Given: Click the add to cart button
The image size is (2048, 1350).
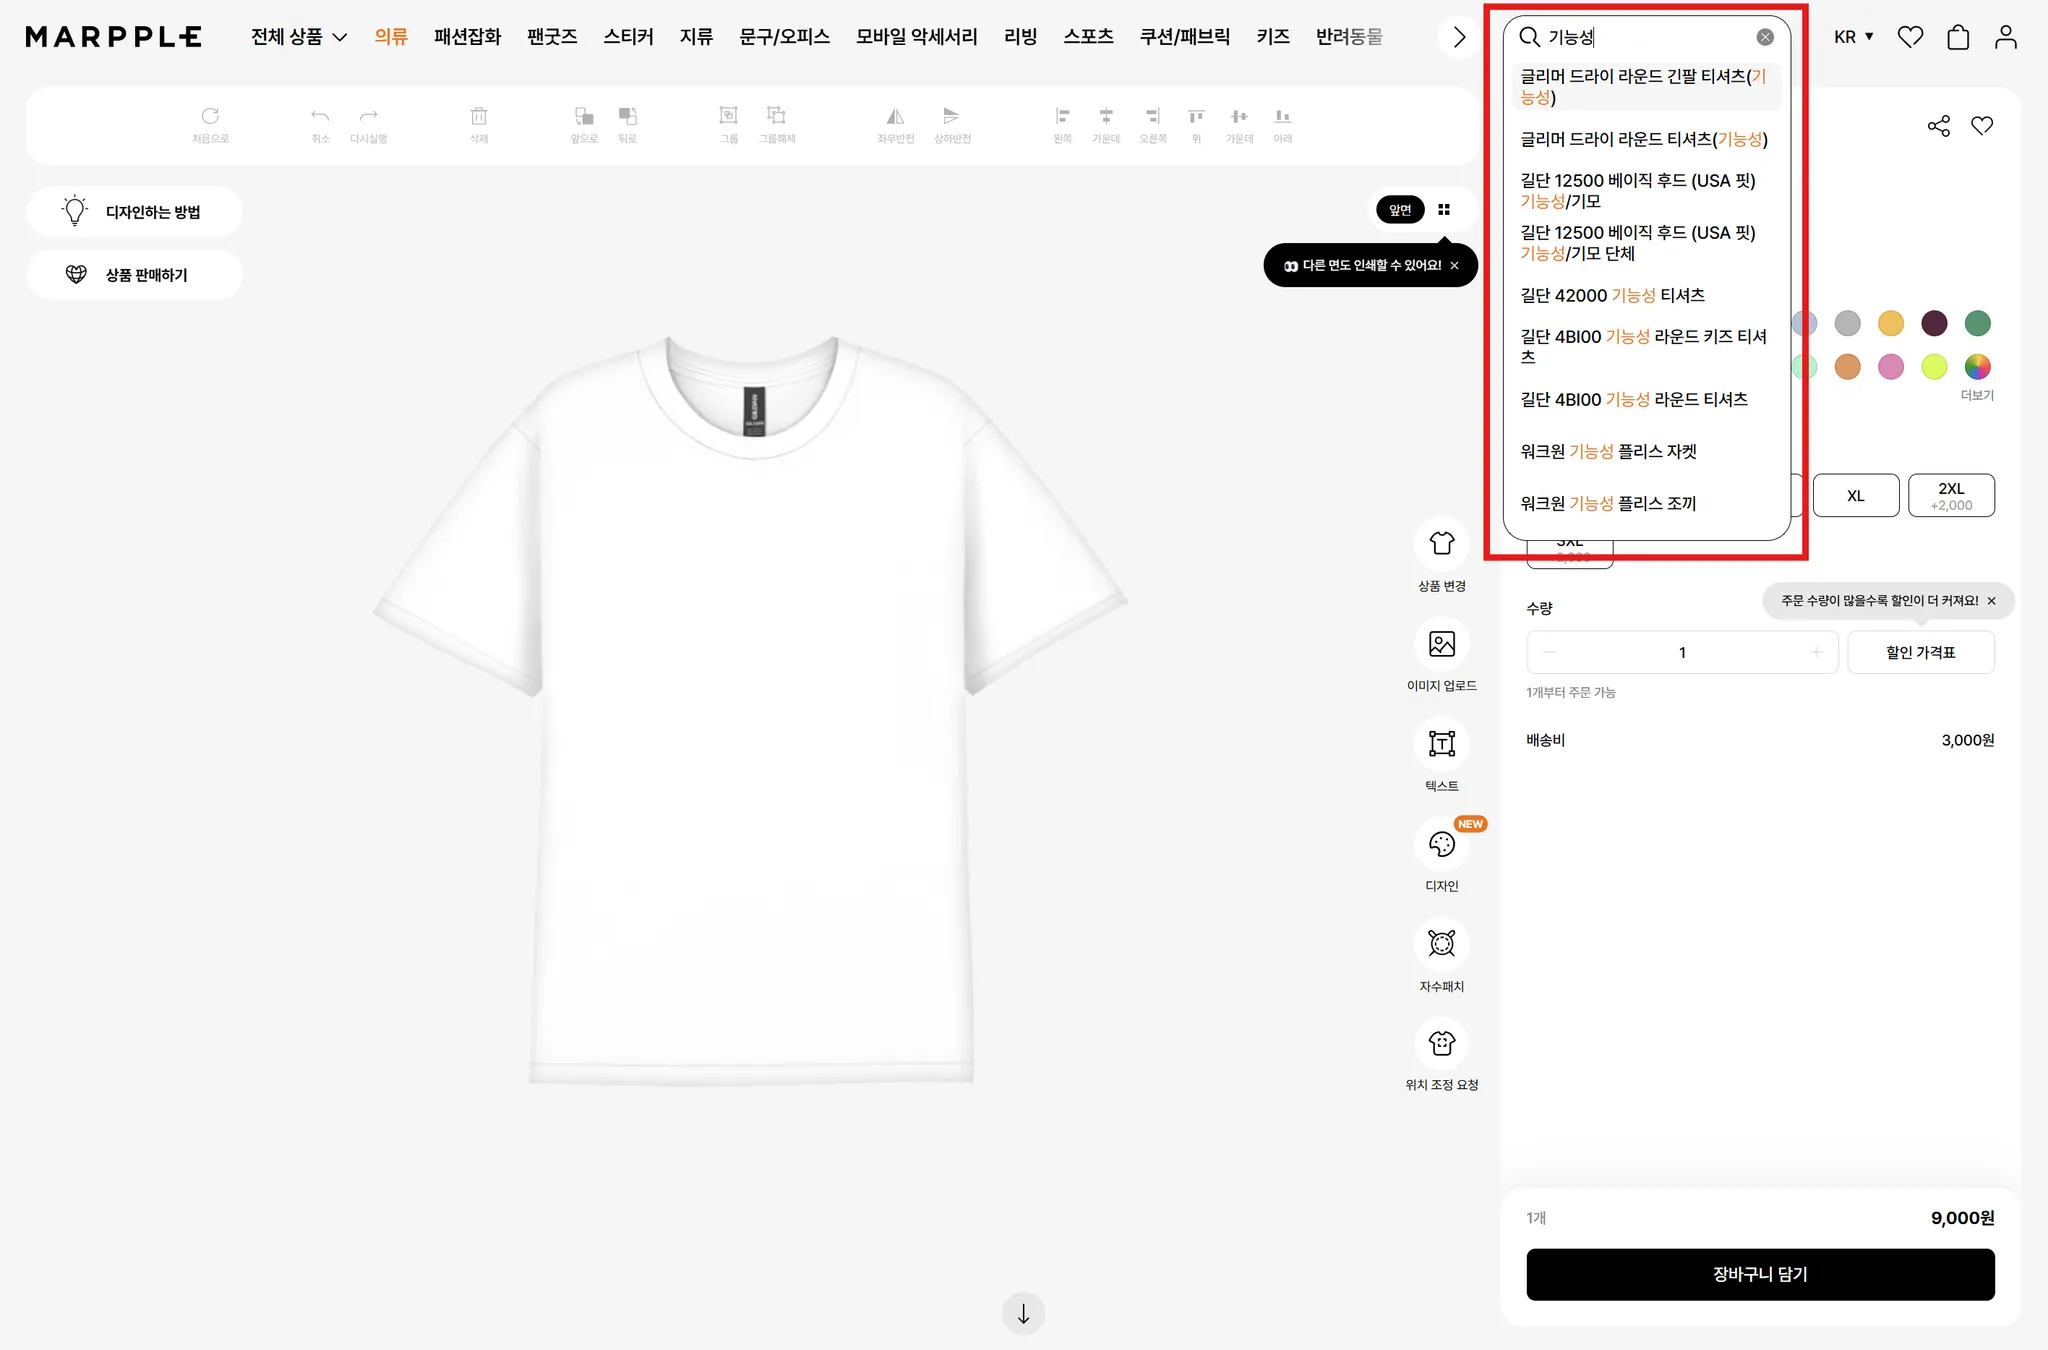Looking at the screenshot, I should (x=1760, y=1274).
